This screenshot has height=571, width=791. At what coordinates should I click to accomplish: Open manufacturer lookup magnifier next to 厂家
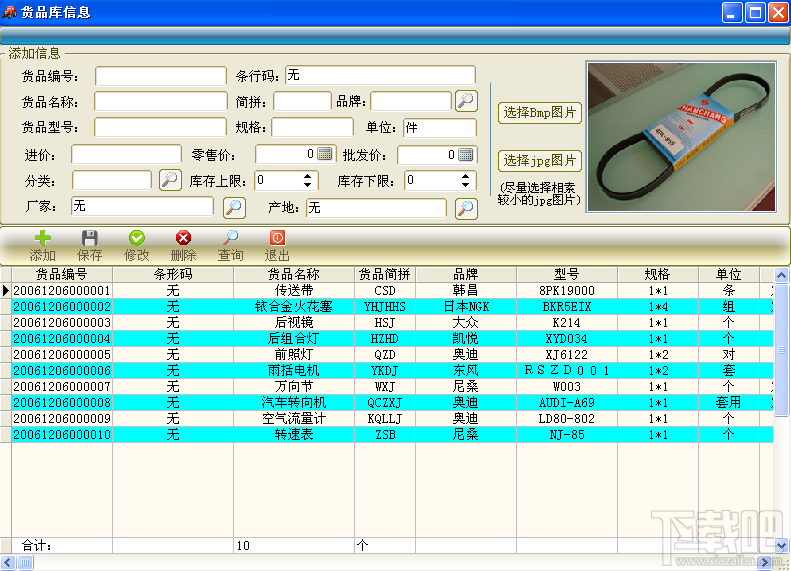point(234,207)
